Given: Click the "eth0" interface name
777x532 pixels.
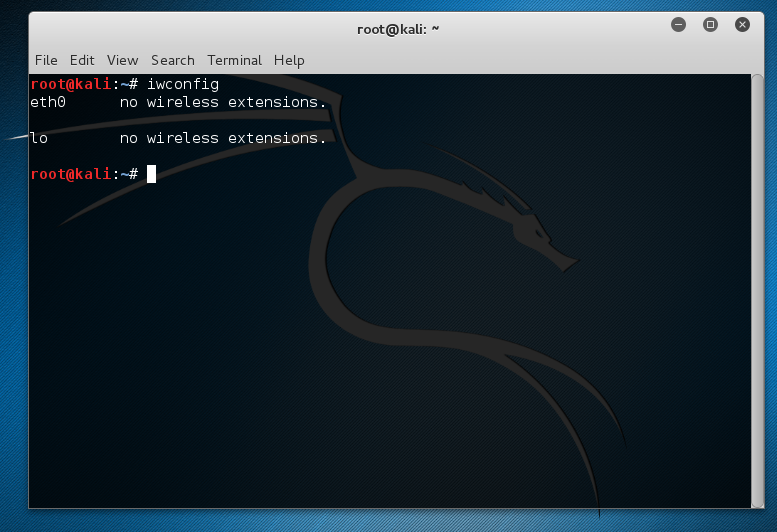Looking at the screenshot, I should pyautogui.click(x=48, y=102).
